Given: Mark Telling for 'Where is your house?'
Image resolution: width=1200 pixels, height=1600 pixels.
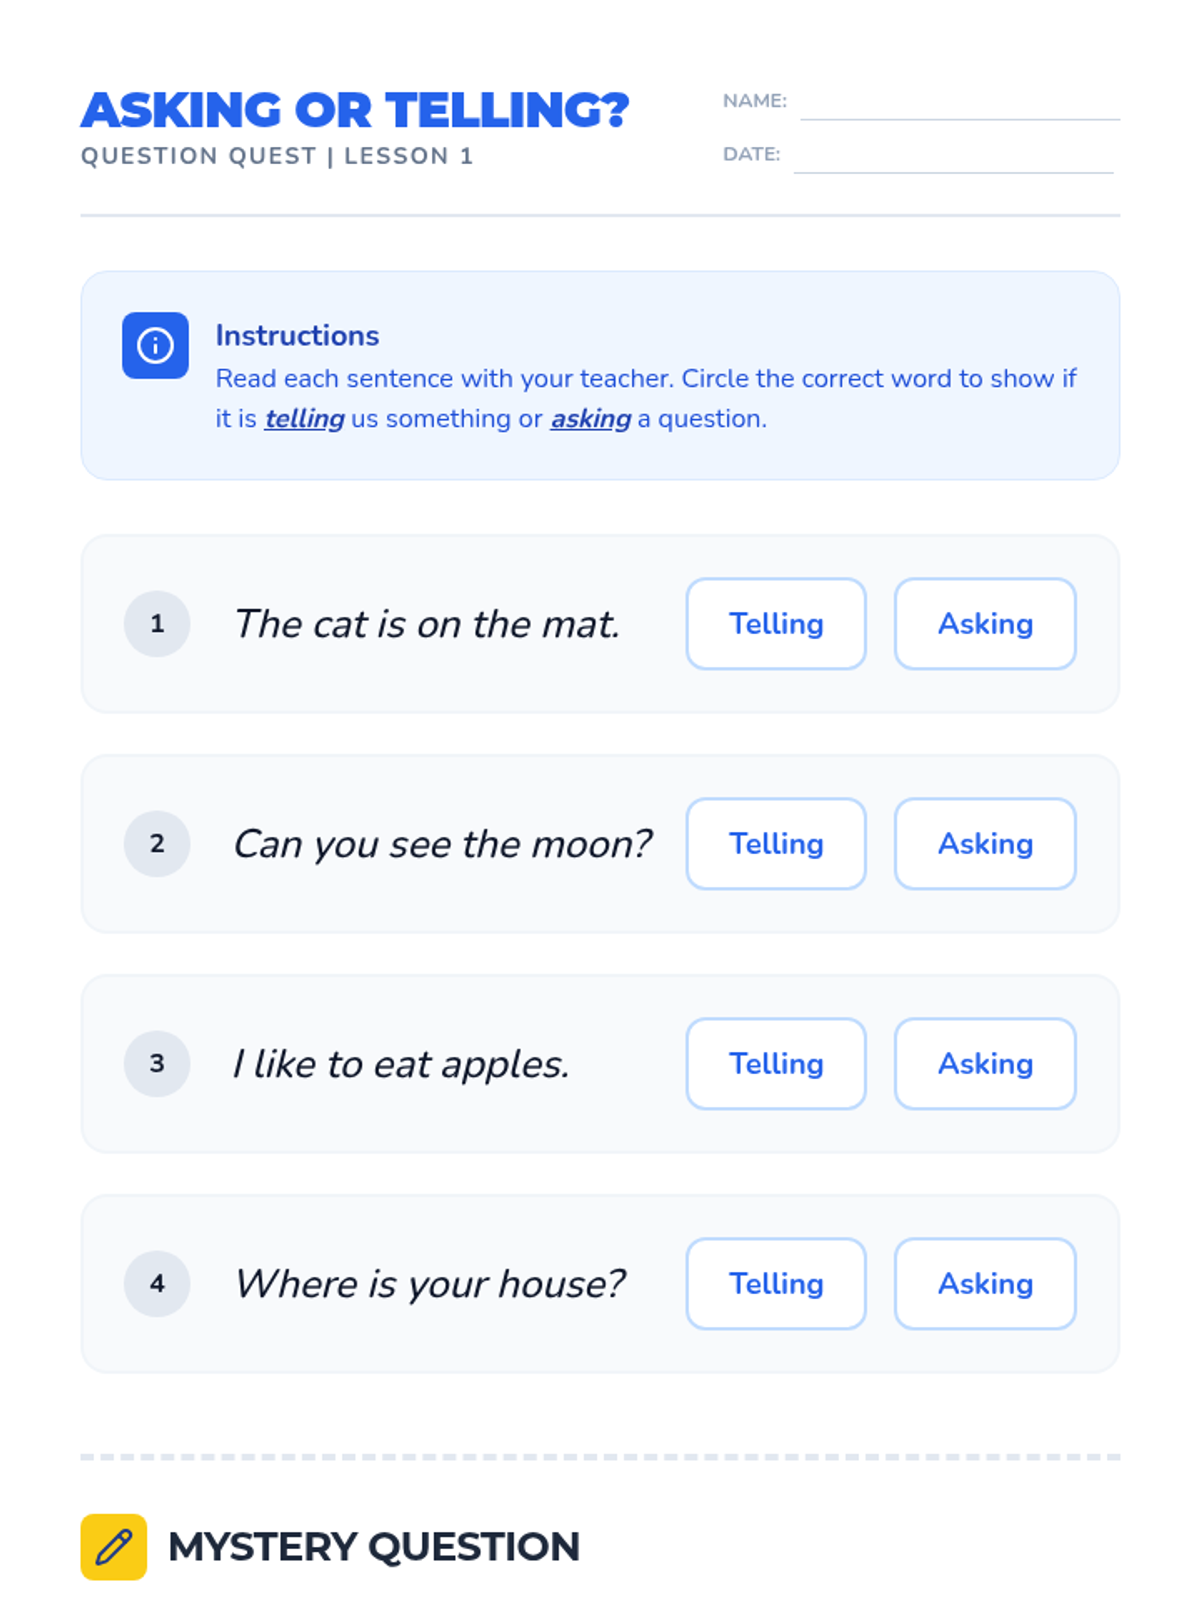Looking at the screenshot, I should [776, 1284].
